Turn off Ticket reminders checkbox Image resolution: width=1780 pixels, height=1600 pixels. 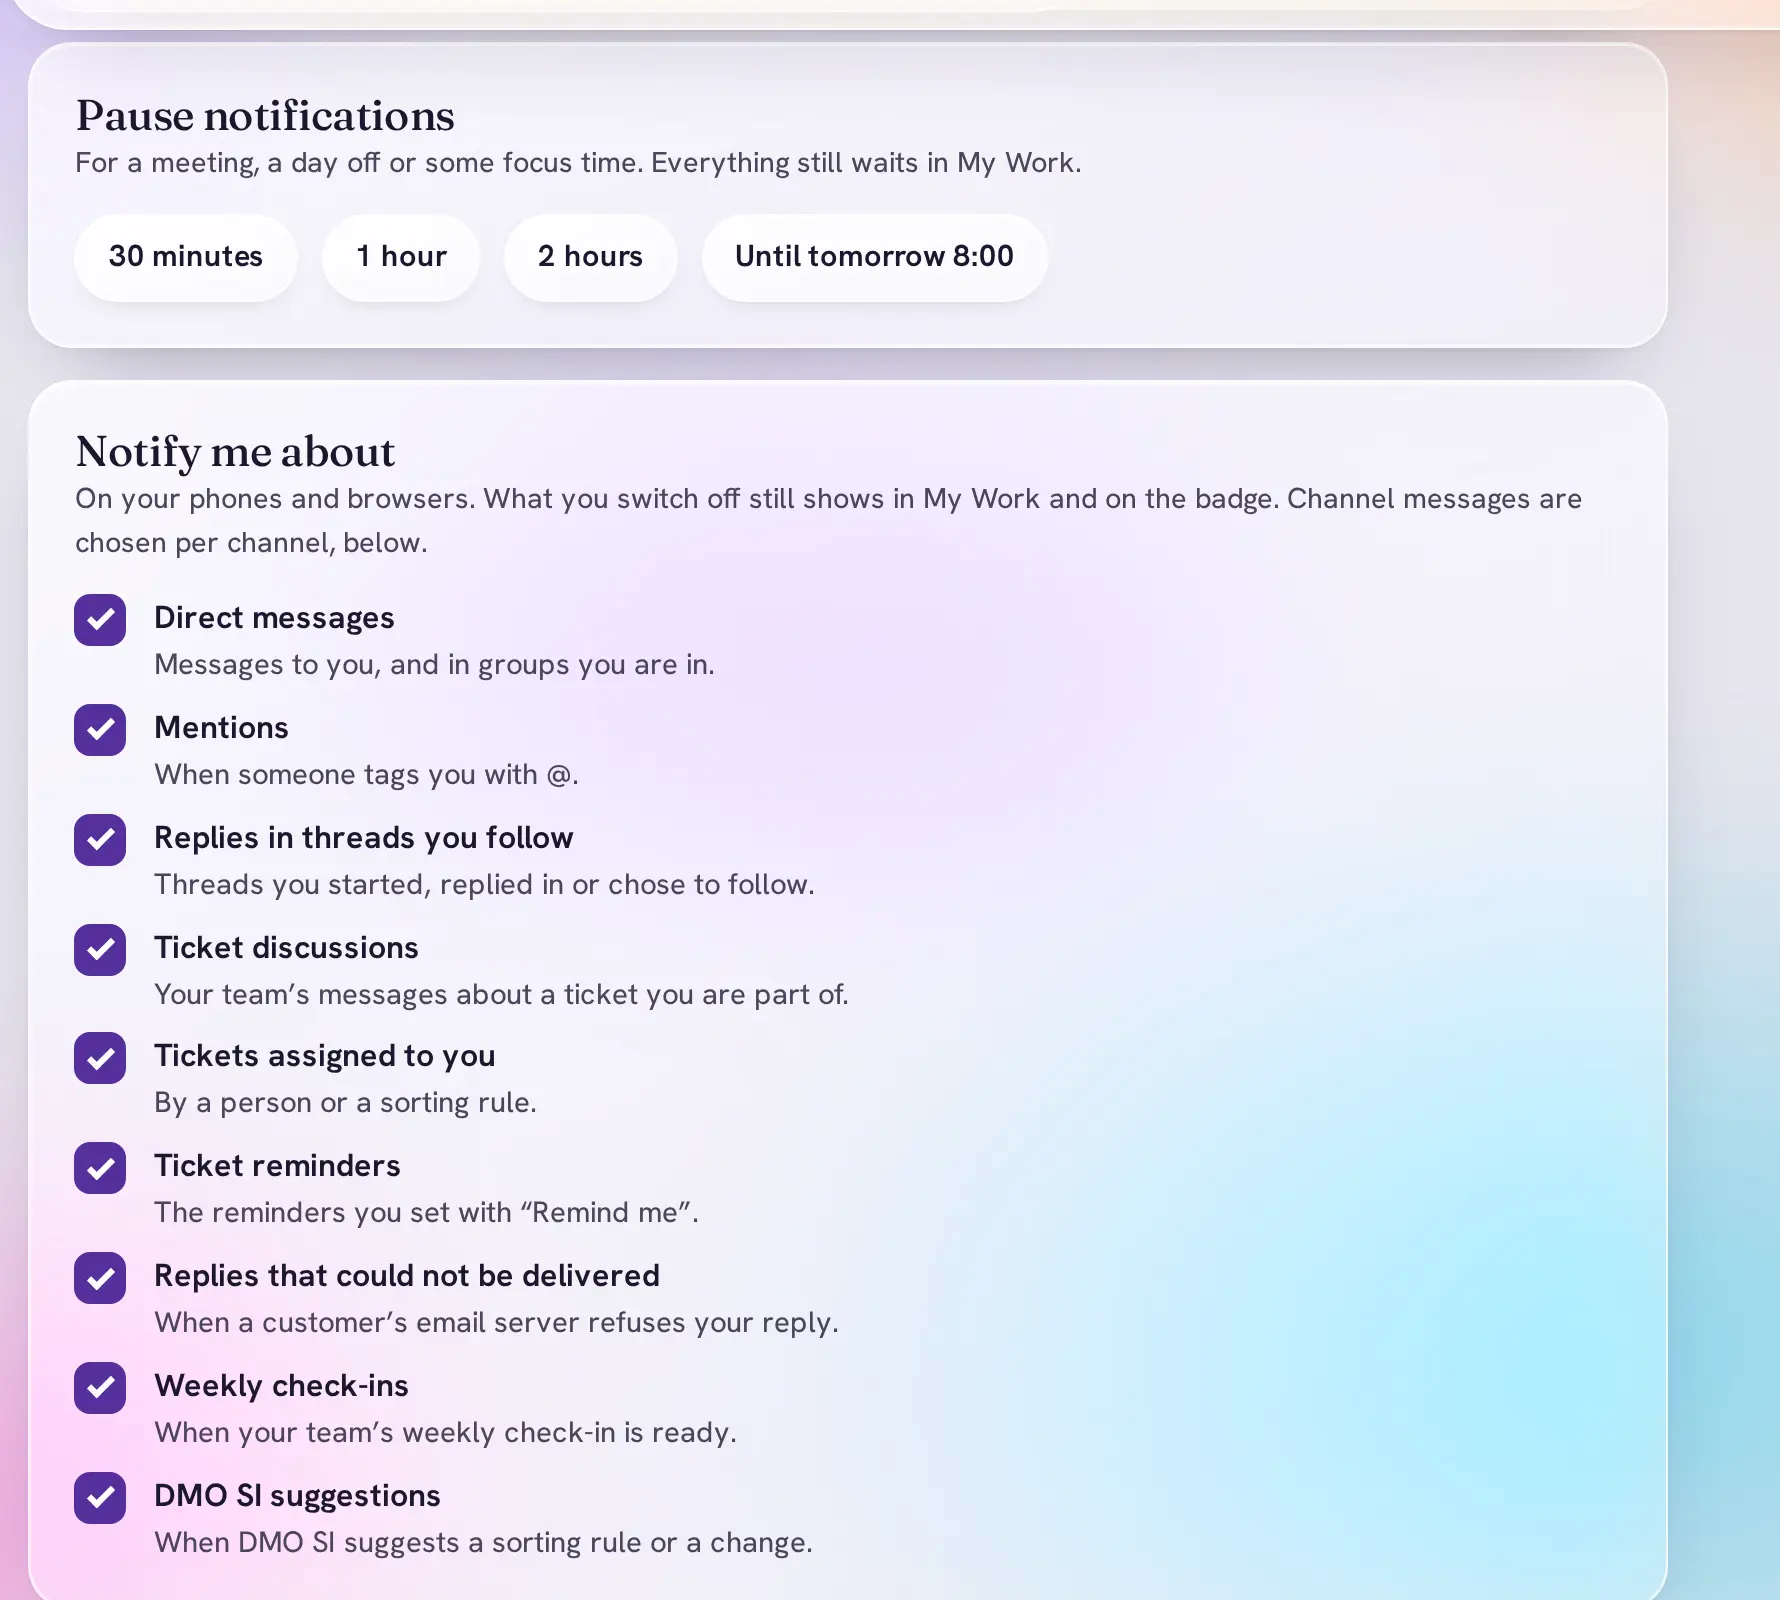coord(100,1168)
